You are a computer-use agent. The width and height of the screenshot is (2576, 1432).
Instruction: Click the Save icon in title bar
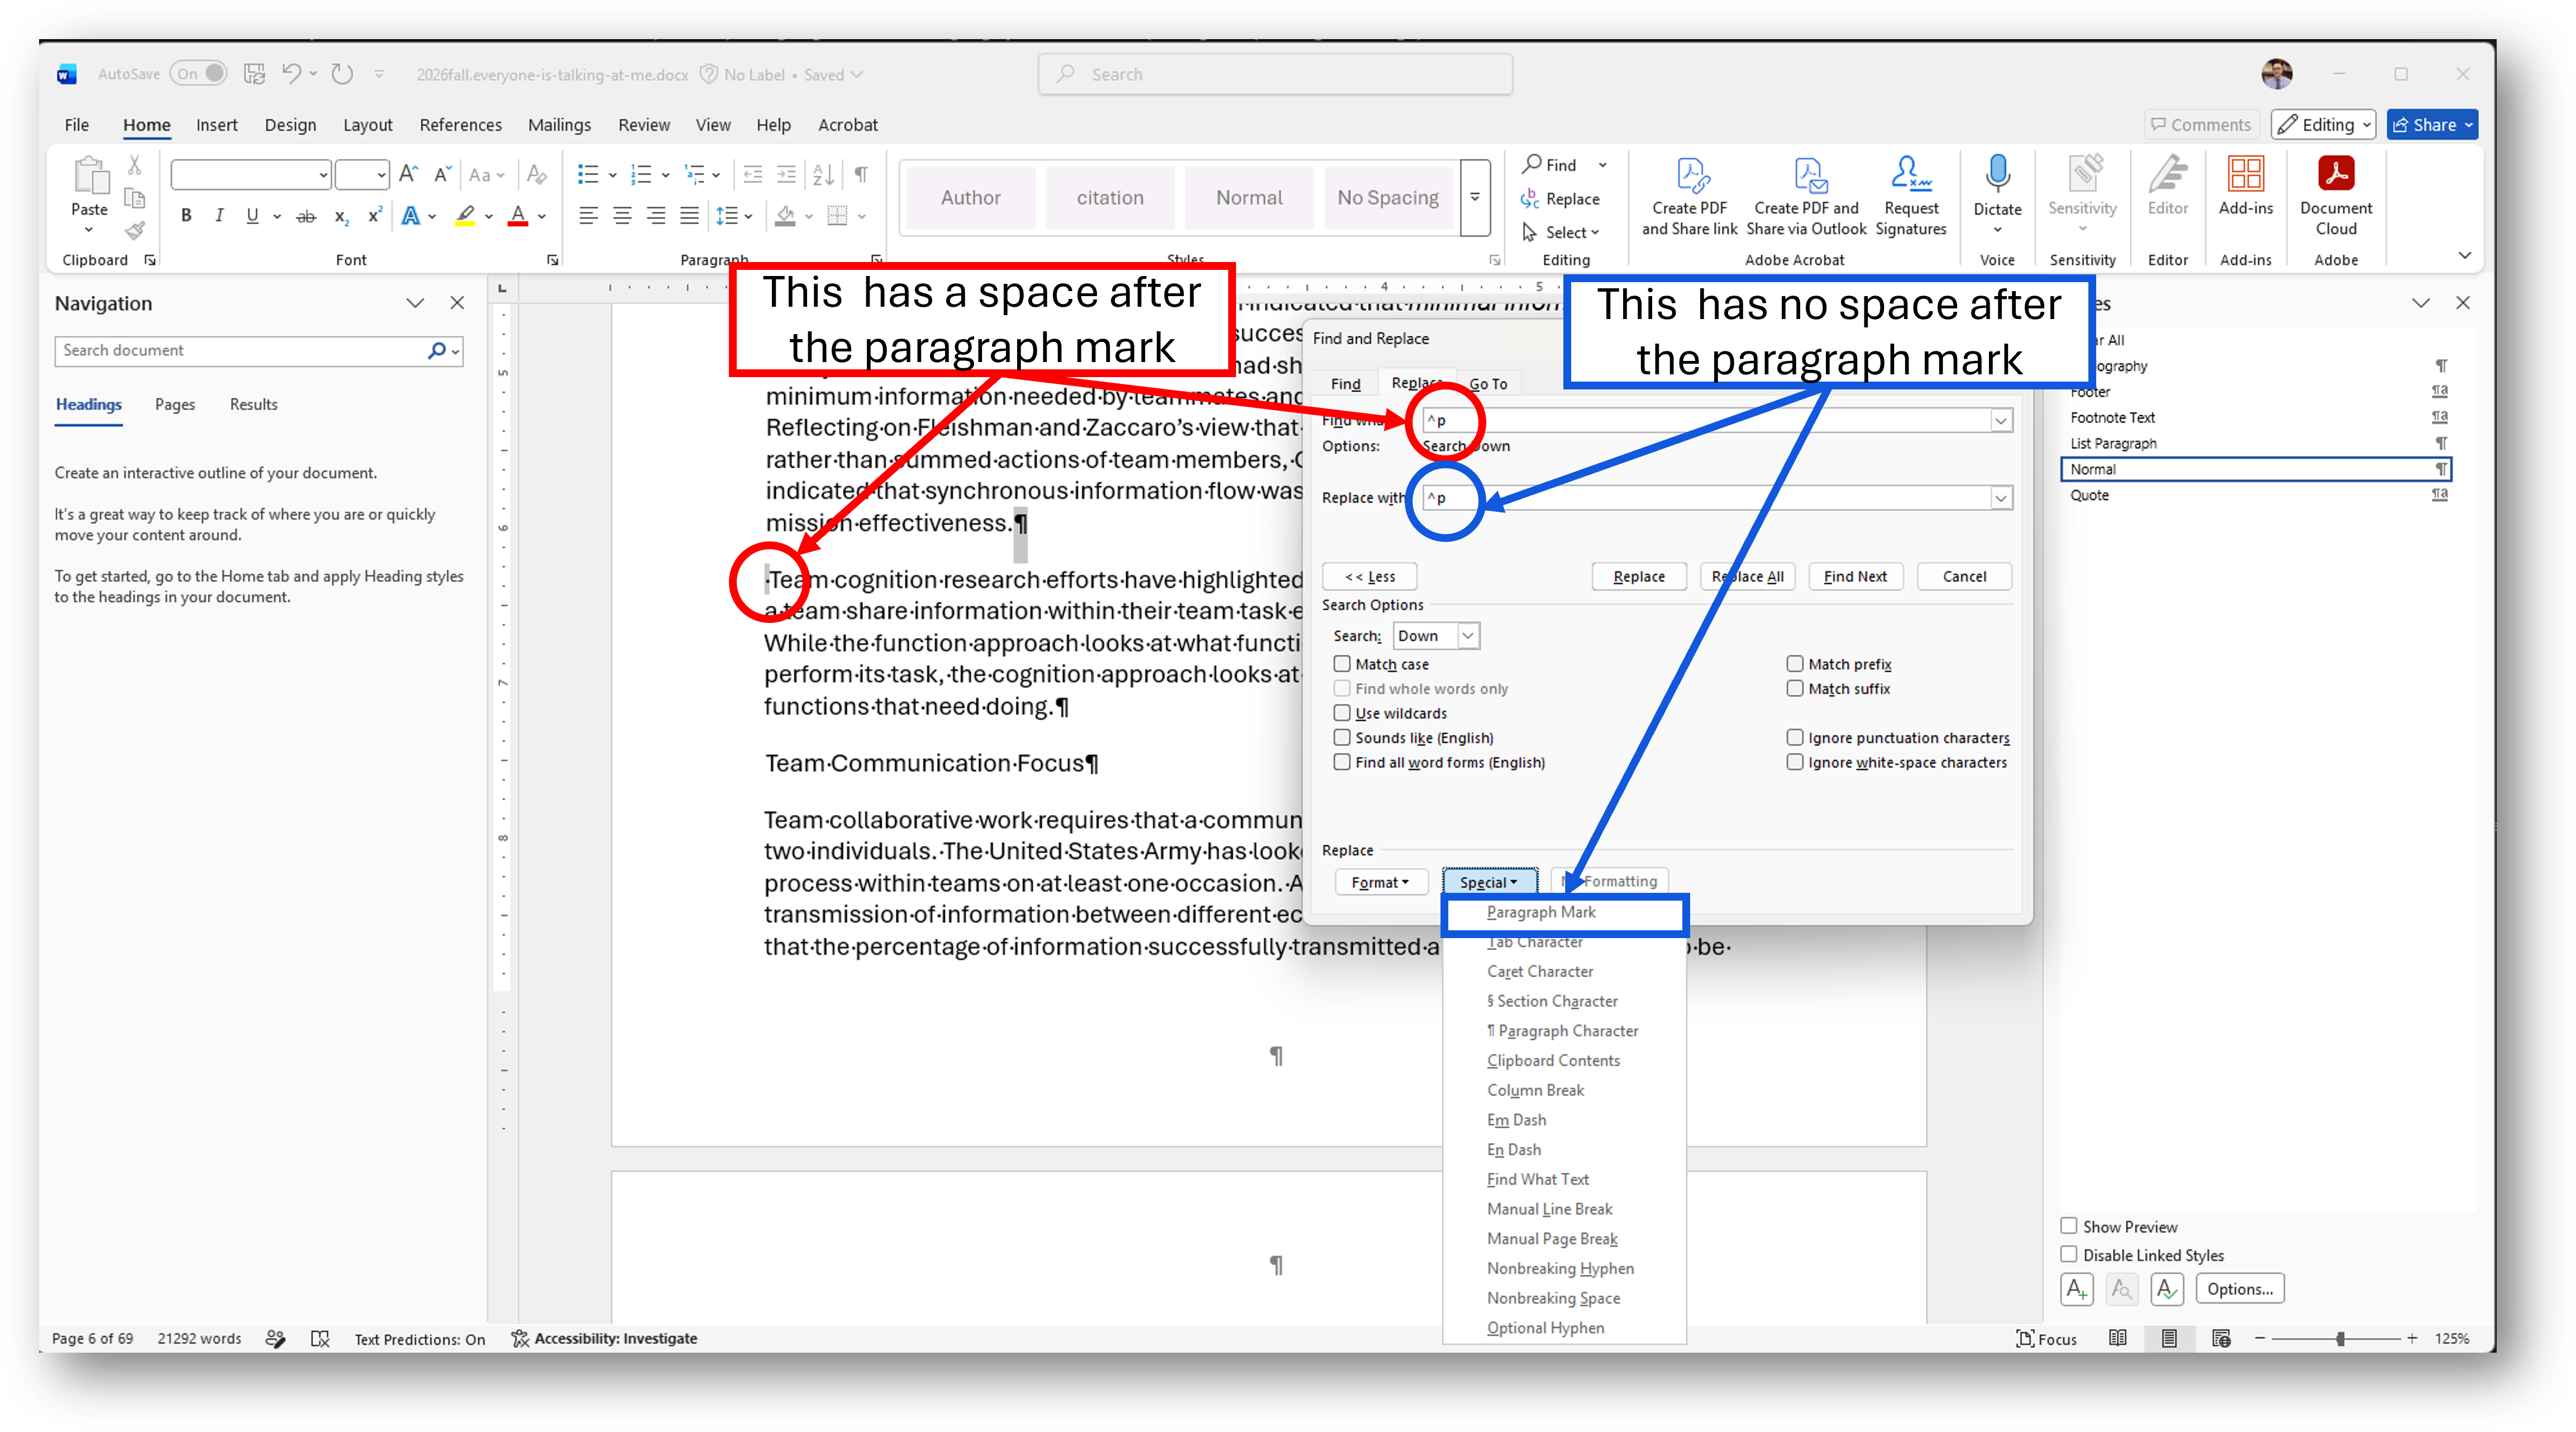coord(254,73)
